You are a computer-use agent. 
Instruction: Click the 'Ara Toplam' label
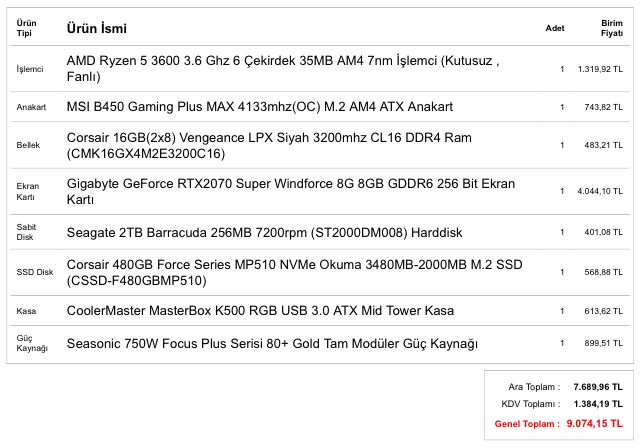(x=534, y=387)
